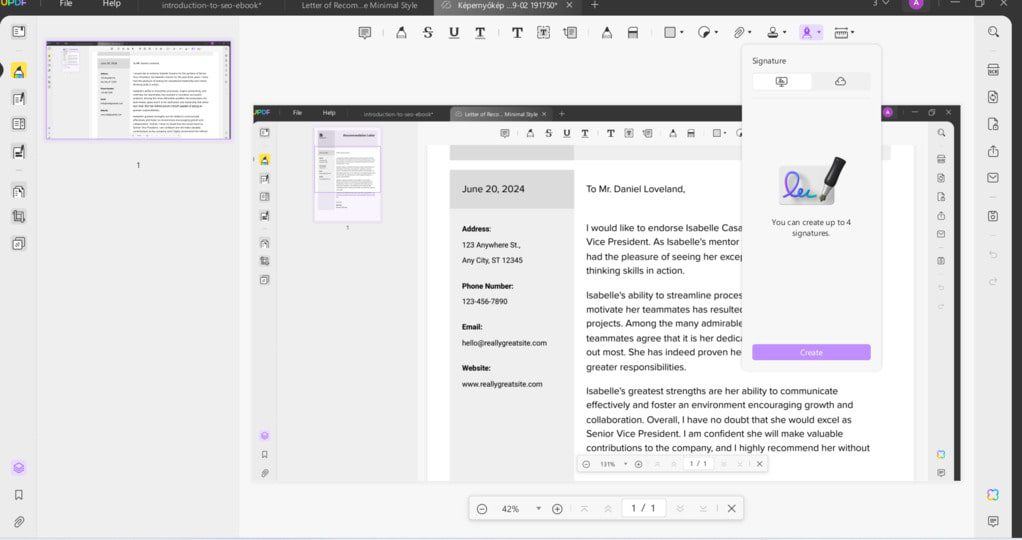Pick the eraser tool in toolbar
1022x540 pixels.
[633, 32]
